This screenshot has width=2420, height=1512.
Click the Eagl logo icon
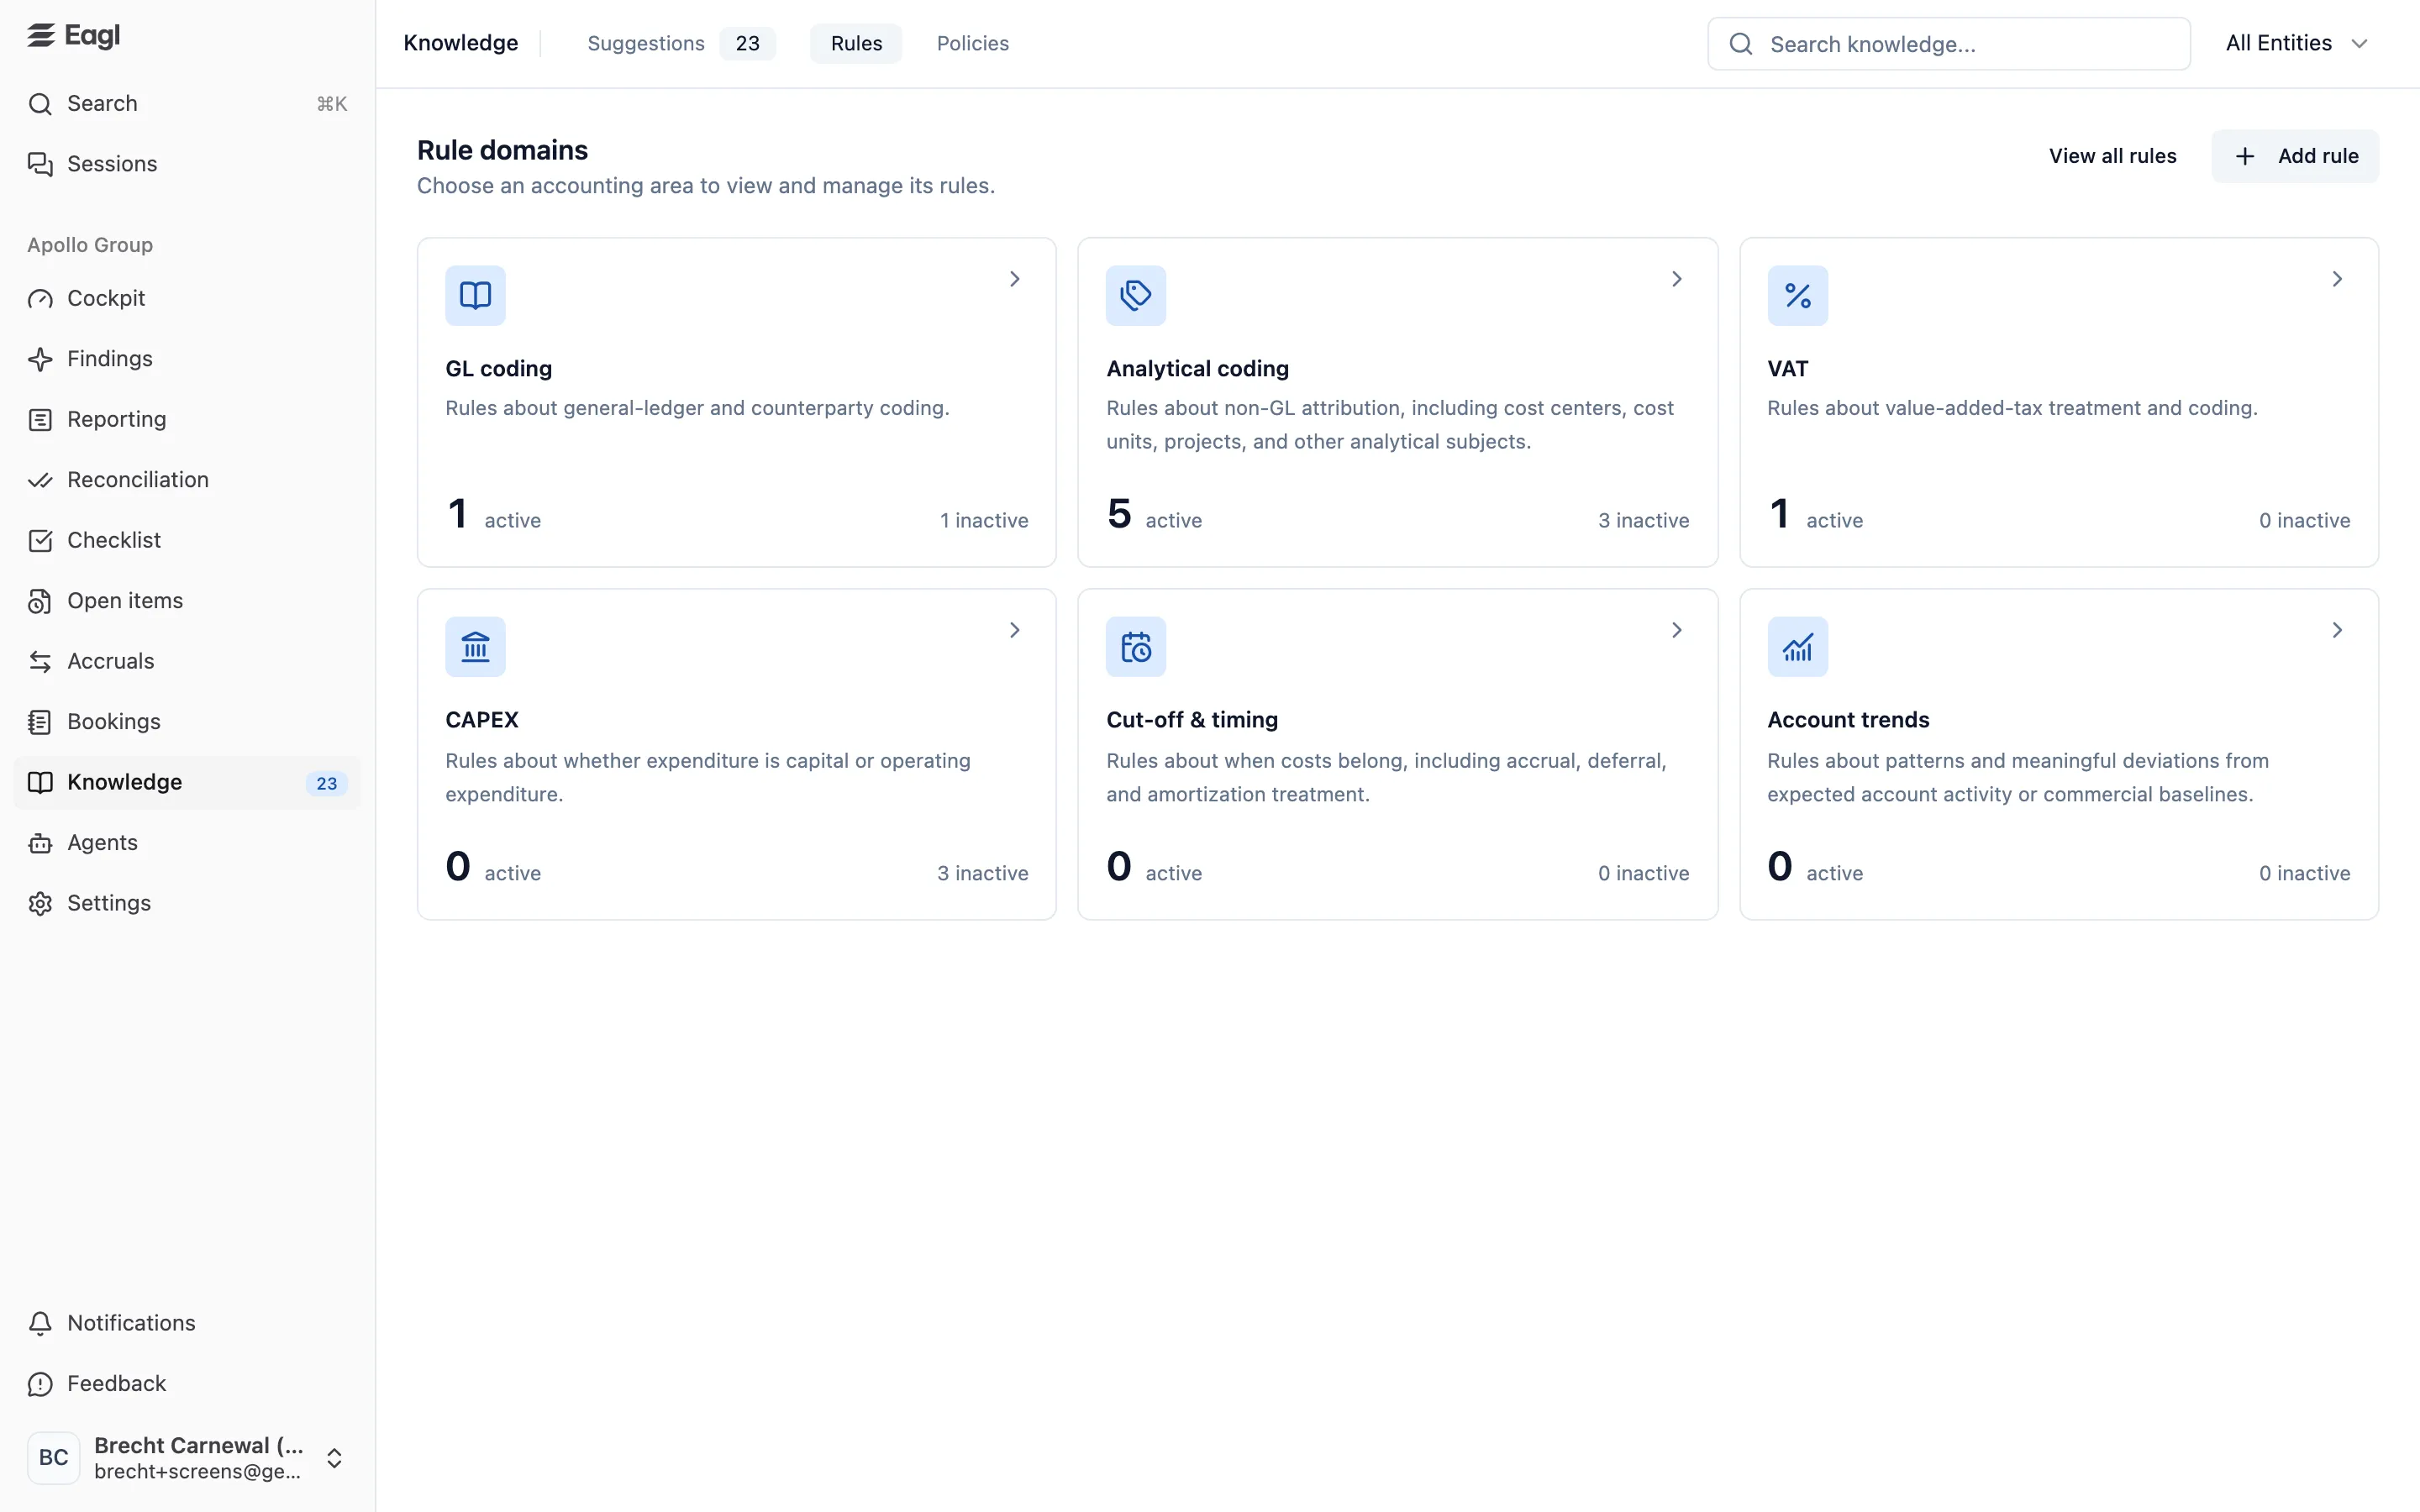[41, 36]
